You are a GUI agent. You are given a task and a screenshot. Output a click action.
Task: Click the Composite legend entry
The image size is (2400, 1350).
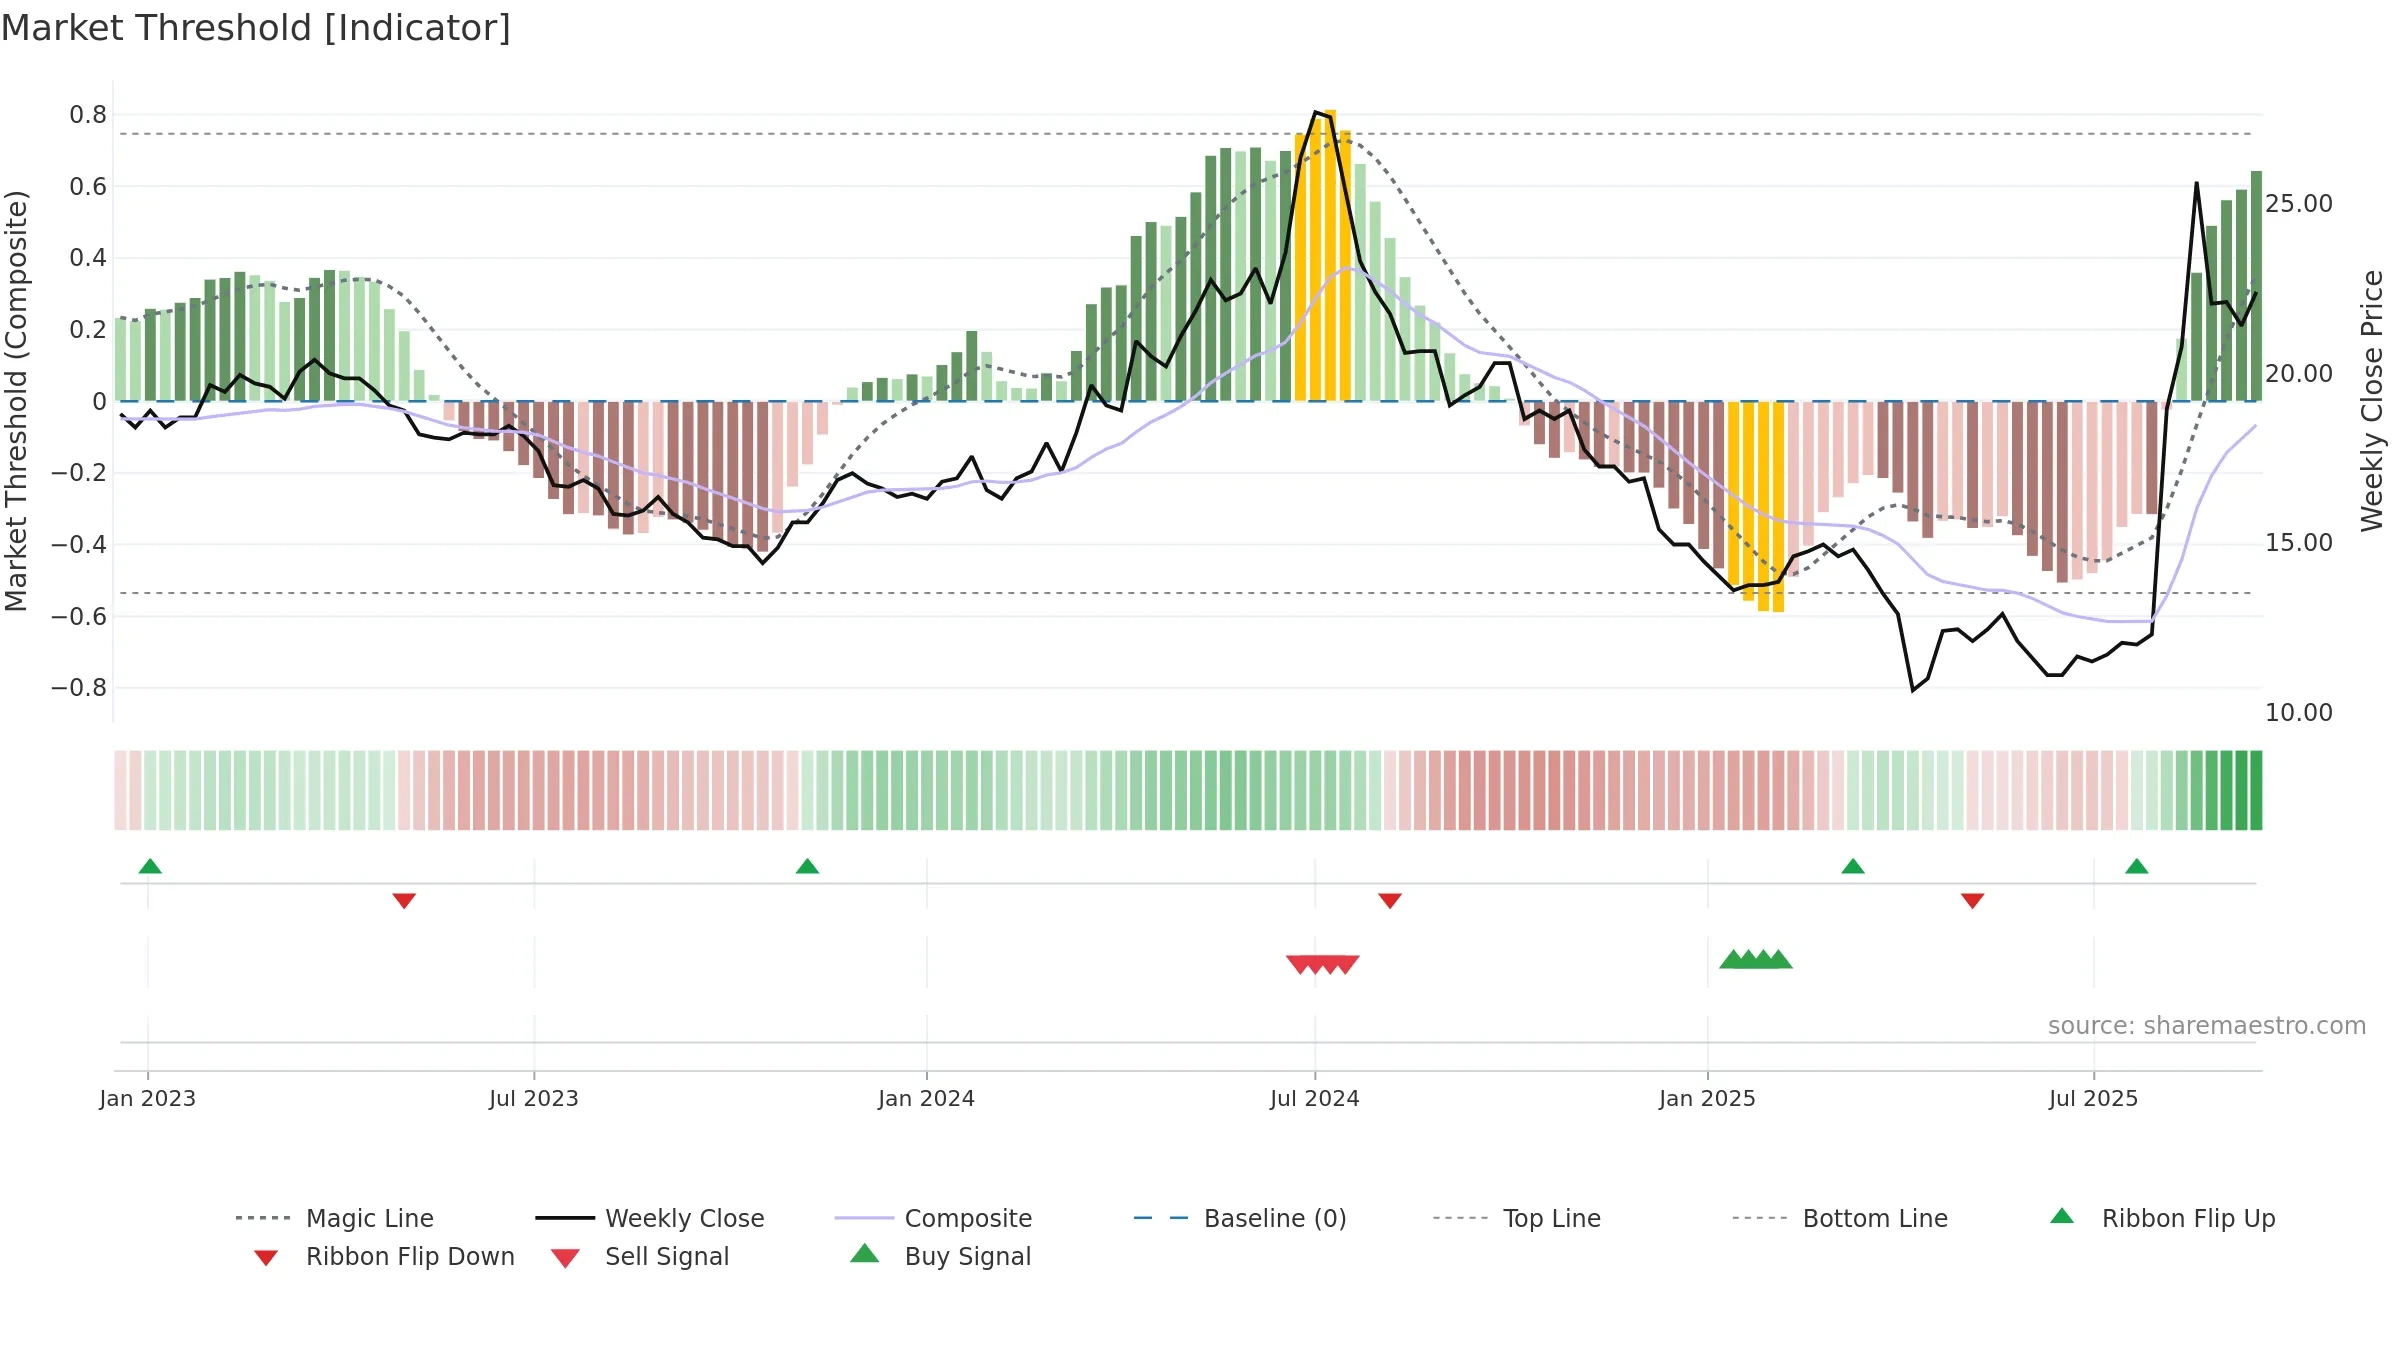(x=933, y=1218)
